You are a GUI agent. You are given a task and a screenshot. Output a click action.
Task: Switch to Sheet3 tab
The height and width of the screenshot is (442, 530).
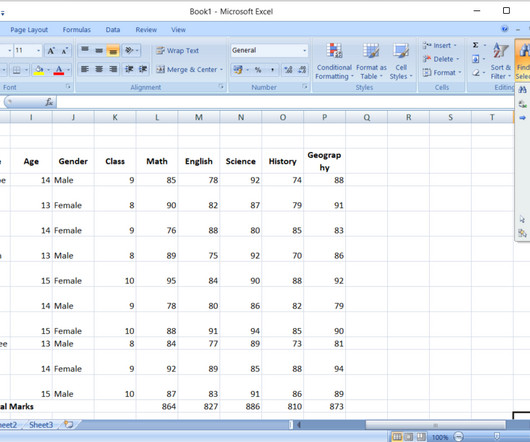[x=41, y=425]
